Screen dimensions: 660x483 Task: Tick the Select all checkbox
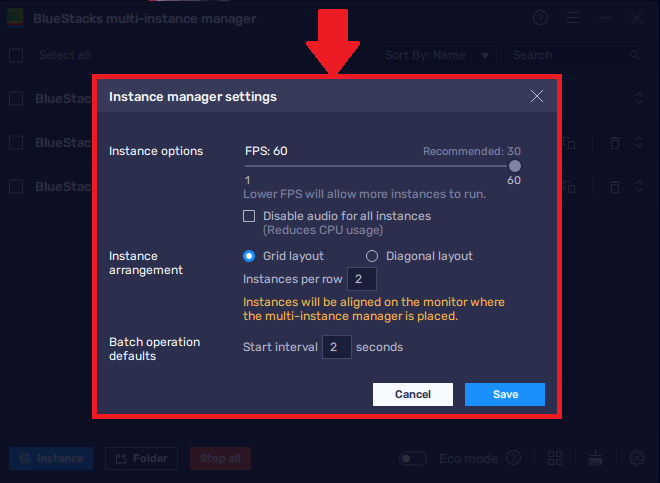16,56
